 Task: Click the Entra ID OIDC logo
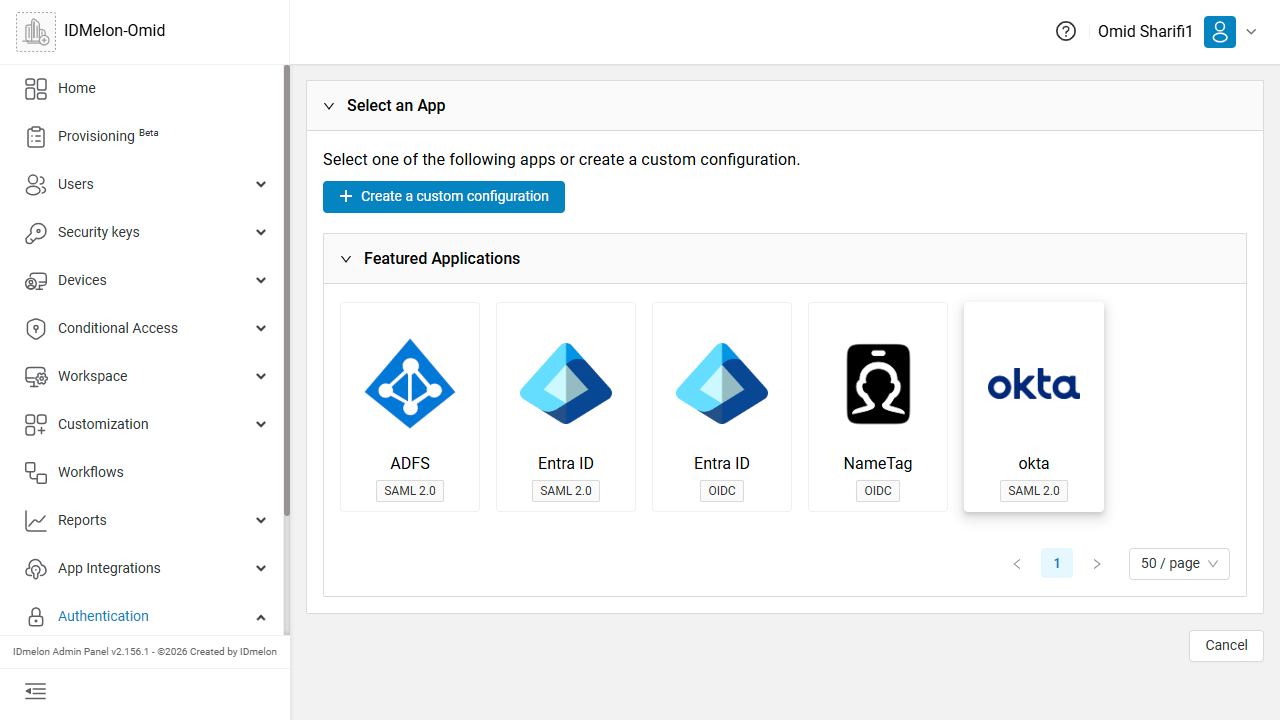(722, 384)
